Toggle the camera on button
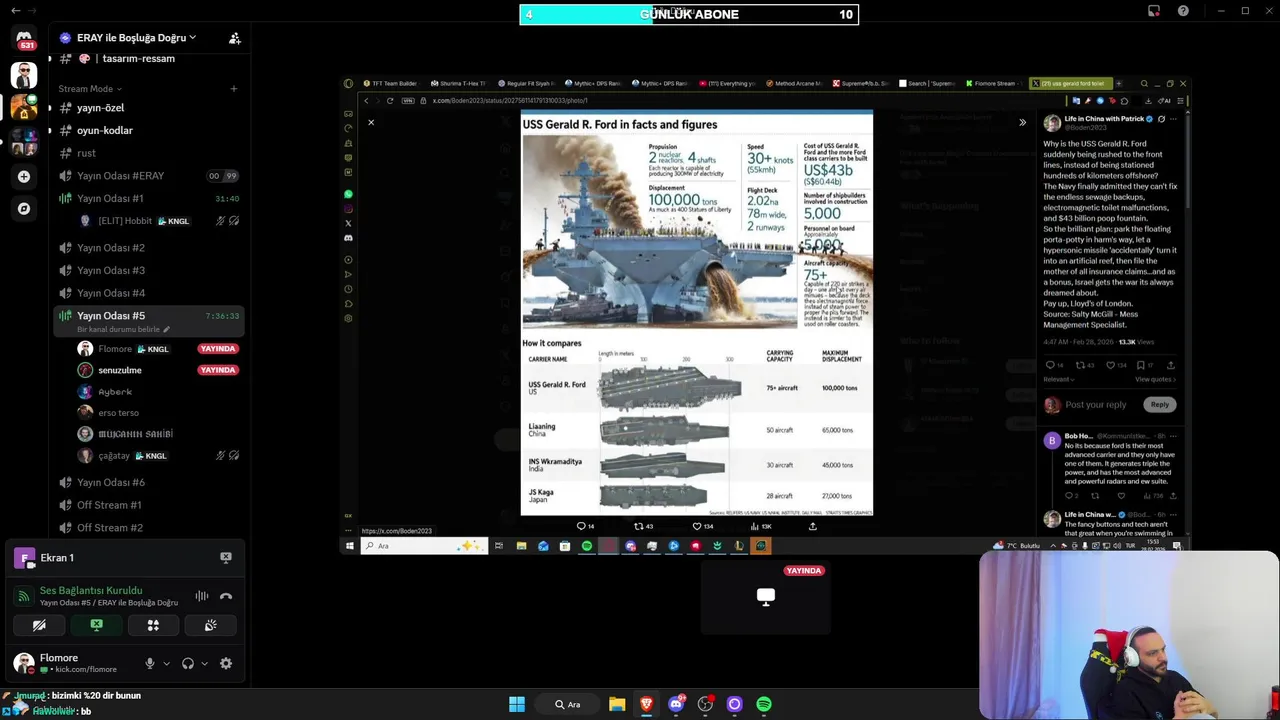1280x720 pixels. (39, 625)
